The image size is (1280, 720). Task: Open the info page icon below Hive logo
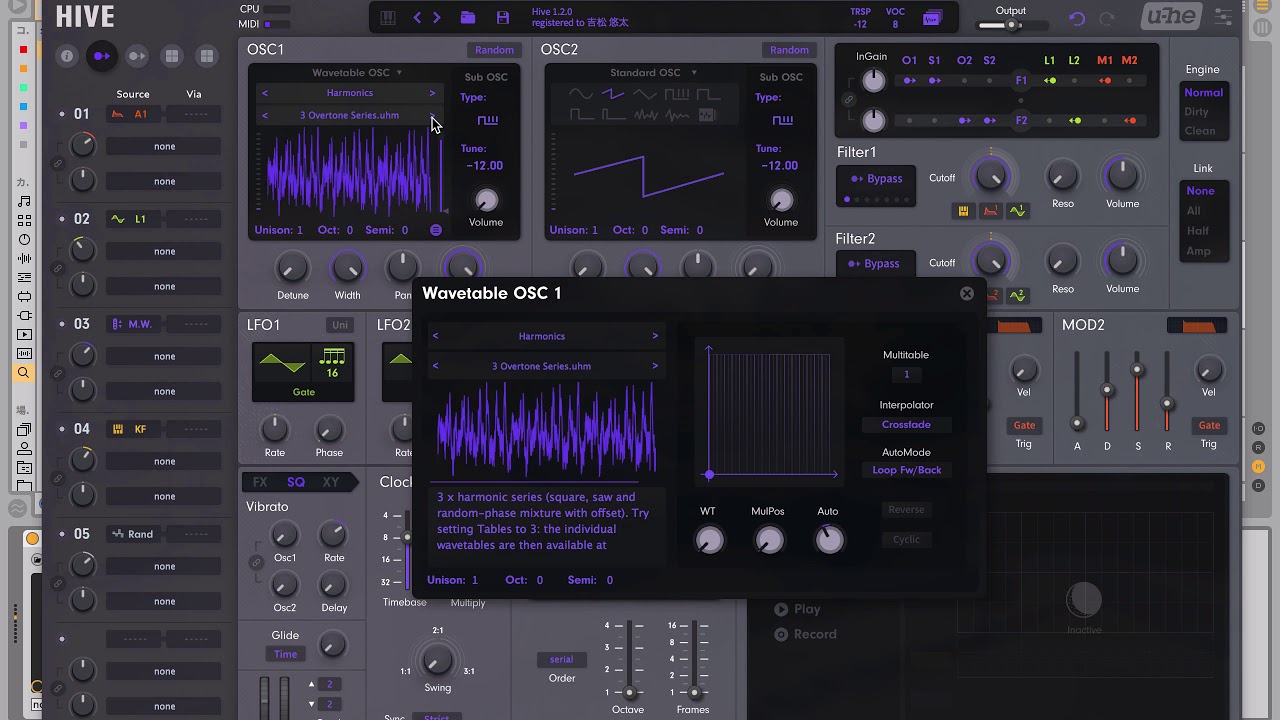tap(67, 56)
